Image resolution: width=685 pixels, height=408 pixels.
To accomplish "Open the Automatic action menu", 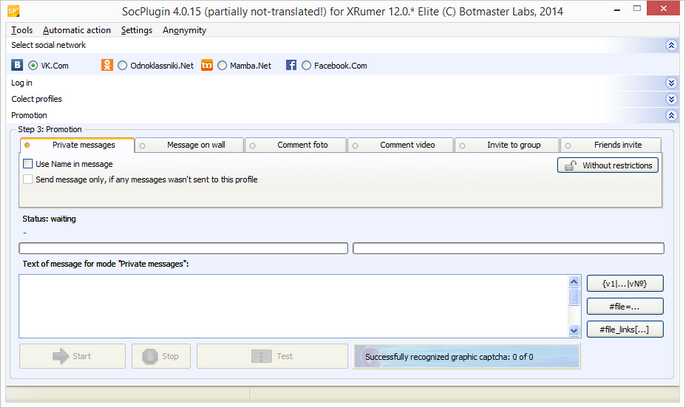I will click(x=77, y=30).
